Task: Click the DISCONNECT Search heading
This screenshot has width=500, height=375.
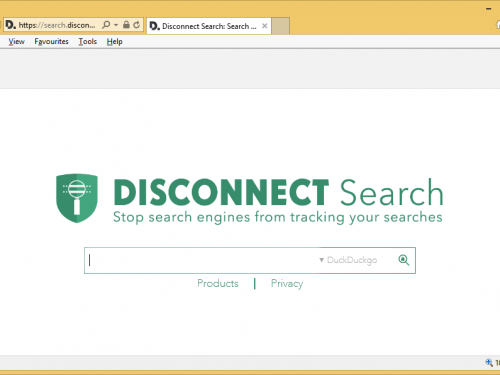Action: click(278, 192)
